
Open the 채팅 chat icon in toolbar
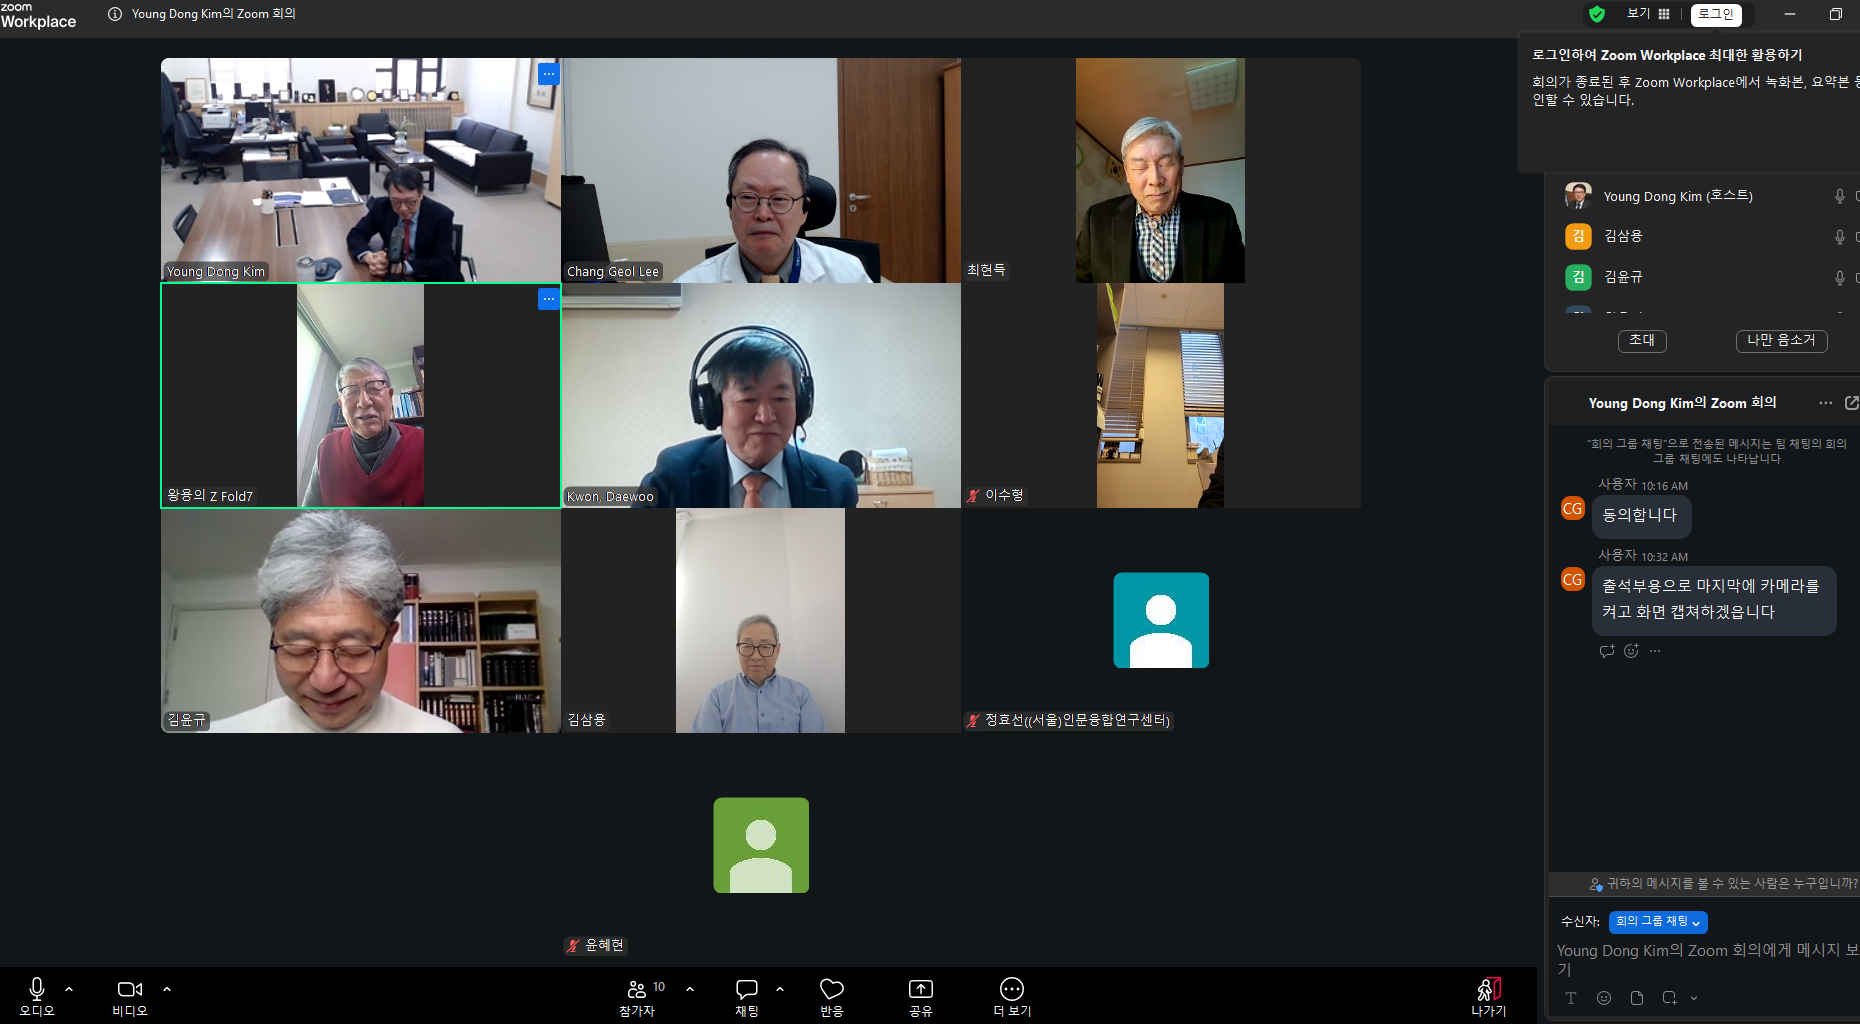coord(747,995)
